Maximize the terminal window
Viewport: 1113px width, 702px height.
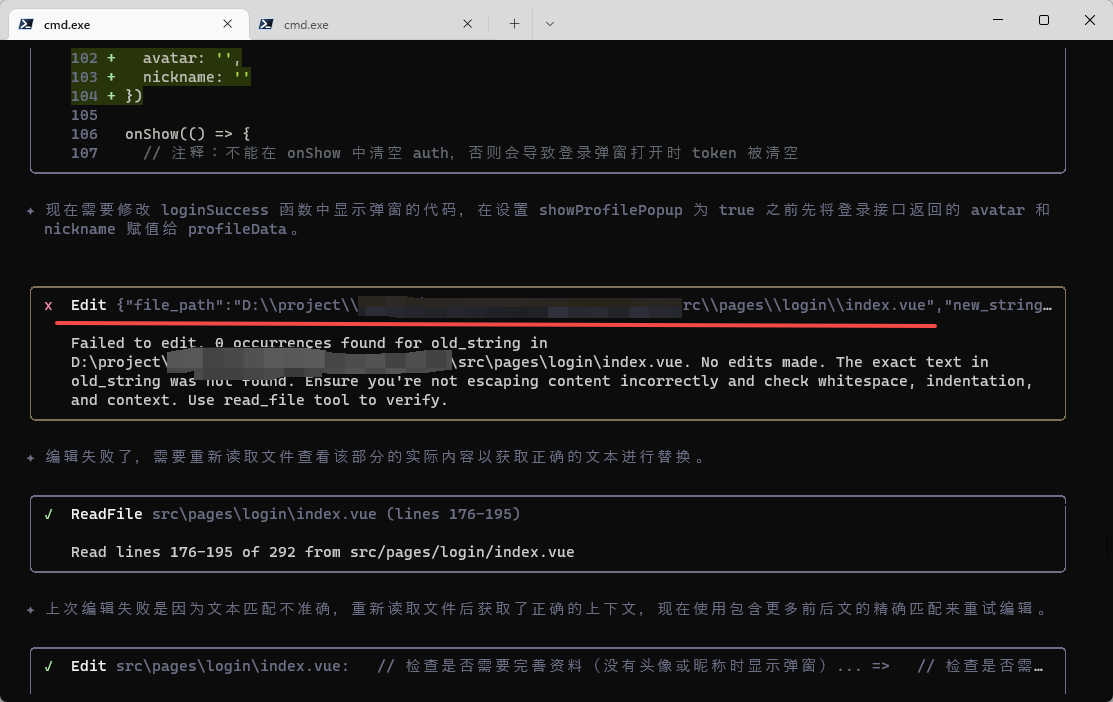point(1043,20)
